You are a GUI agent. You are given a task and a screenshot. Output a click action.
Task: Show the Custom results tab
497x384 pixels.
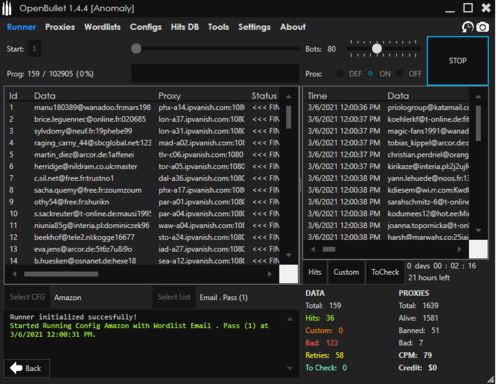[346, 272]
